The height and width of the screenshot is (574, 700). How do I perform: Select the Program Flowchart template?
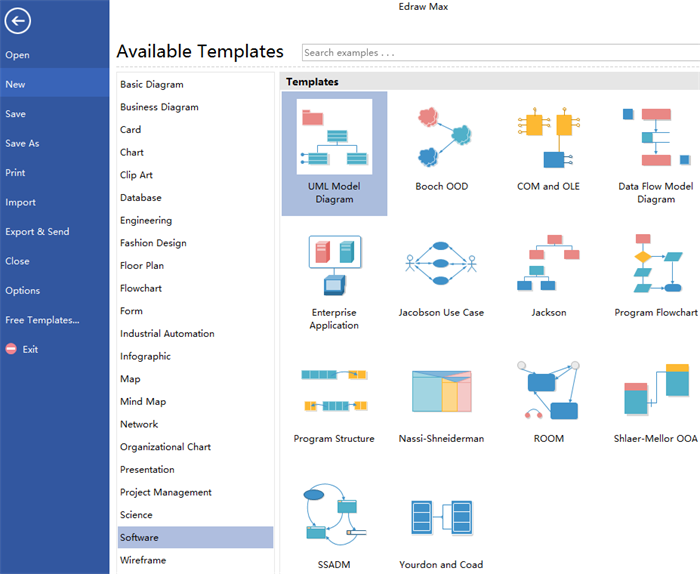[x=656, y=275]
